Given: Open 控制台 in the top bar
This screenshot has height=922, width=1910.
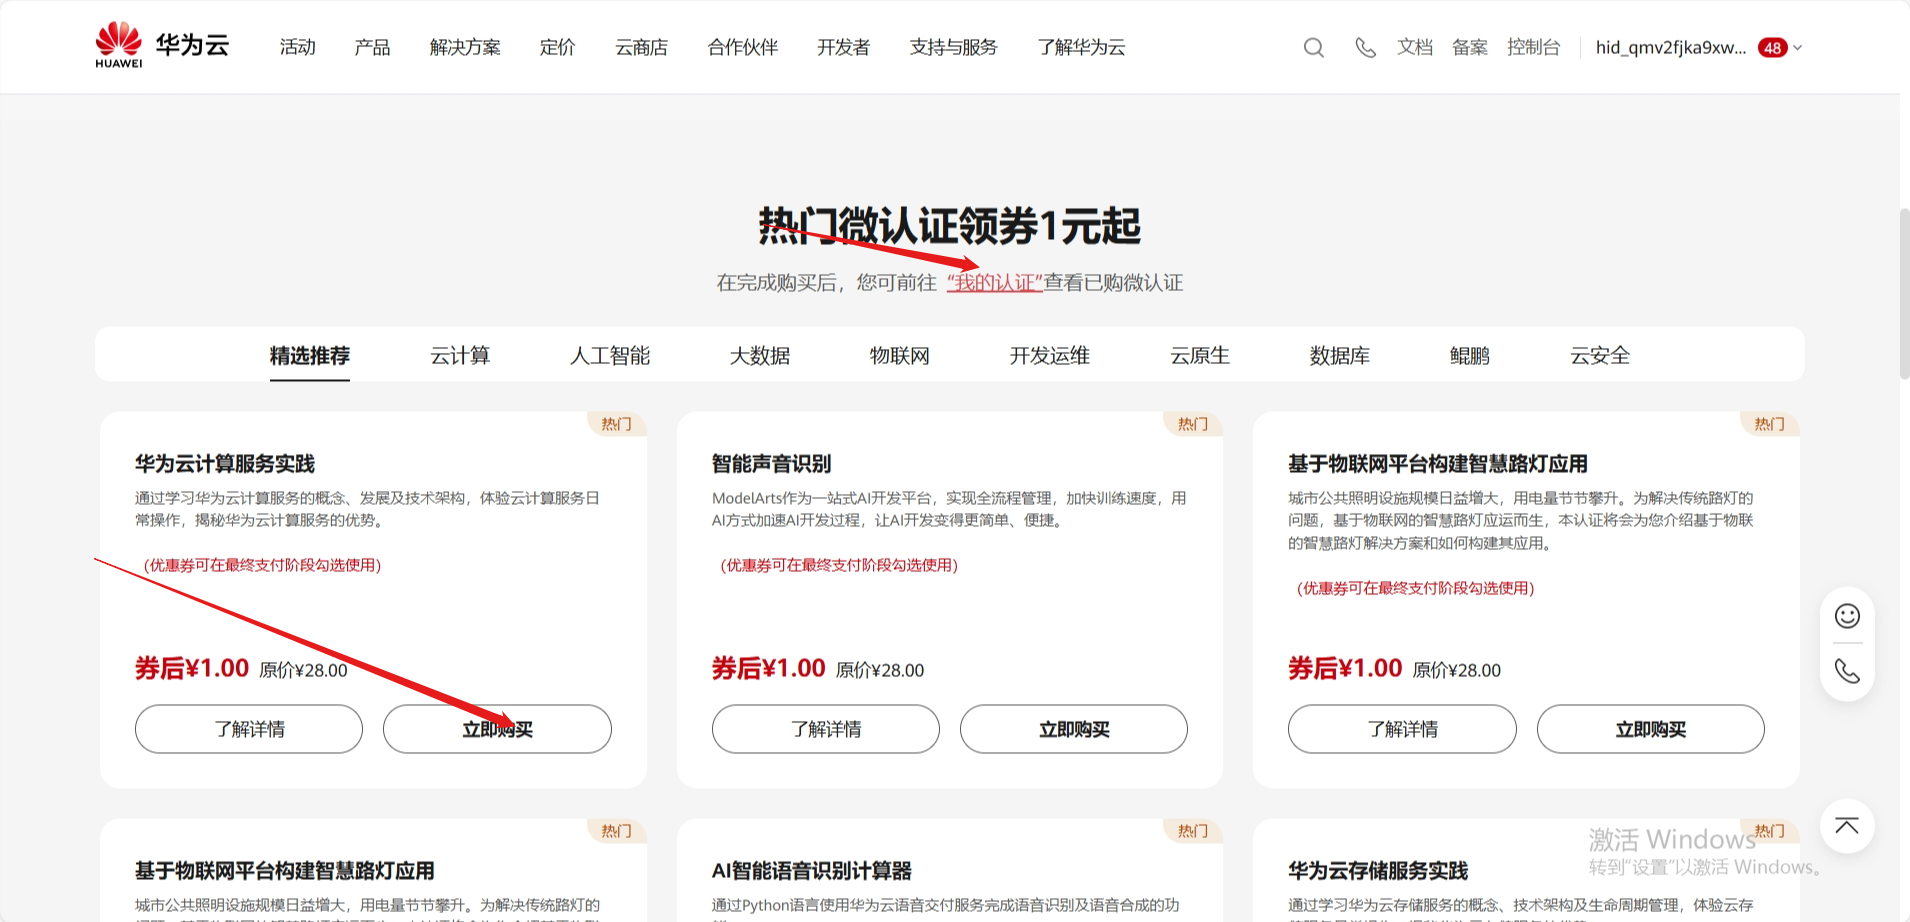Looking at the screenshot, I should coord(1533,47).
